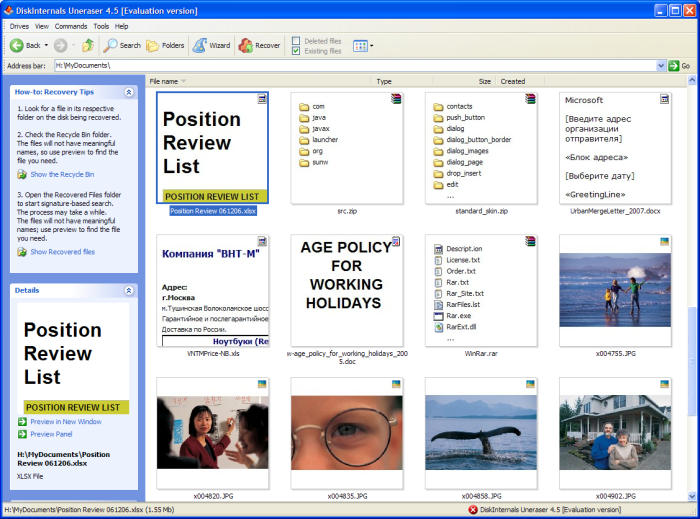Go up one folder level icon
The width and height of the screenshot is (700, 519).
coord(88,45)
